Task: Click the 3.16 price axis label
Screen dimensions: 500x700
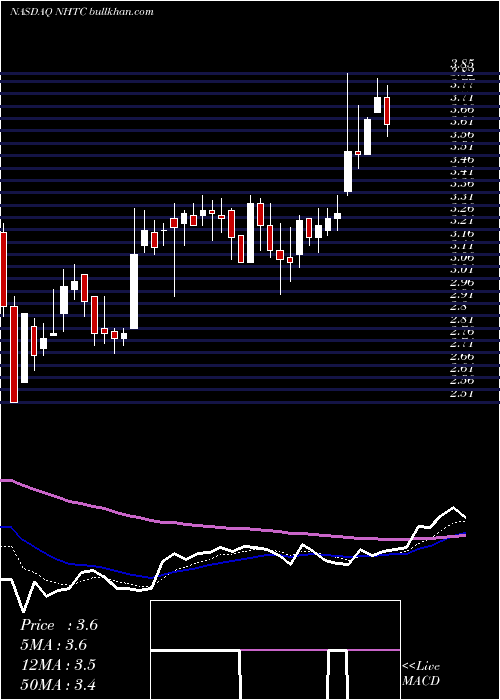Action: pos(462,233)
